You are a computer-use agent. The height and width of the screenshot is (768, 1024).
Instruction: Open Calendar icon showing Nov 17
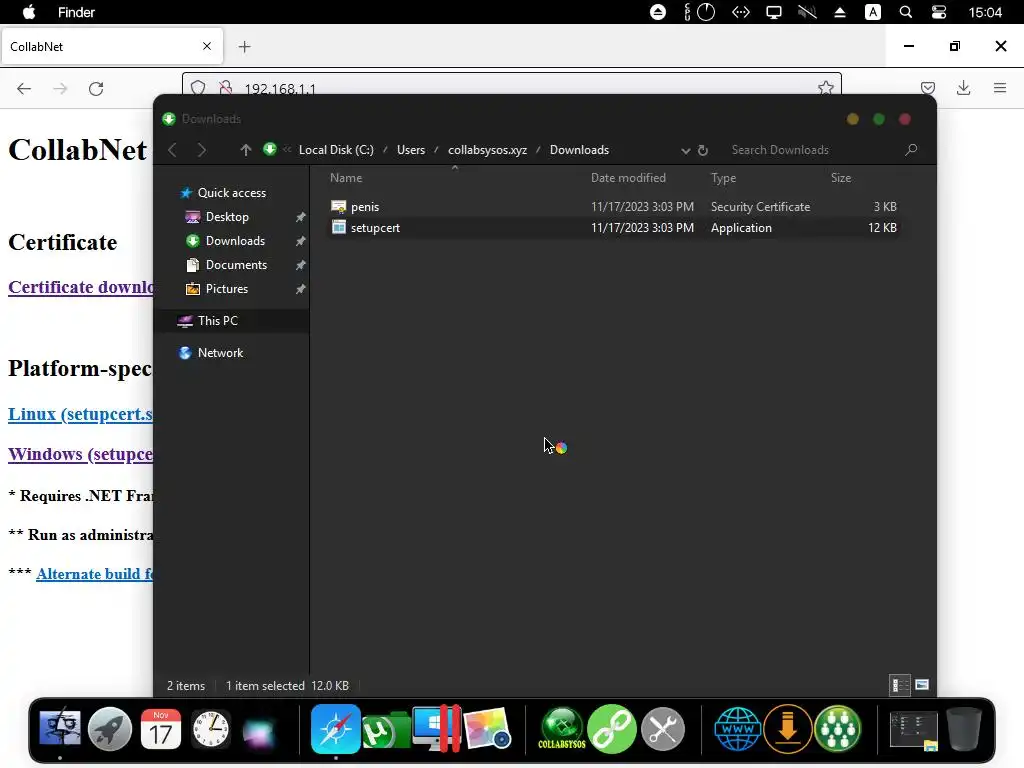161,728
